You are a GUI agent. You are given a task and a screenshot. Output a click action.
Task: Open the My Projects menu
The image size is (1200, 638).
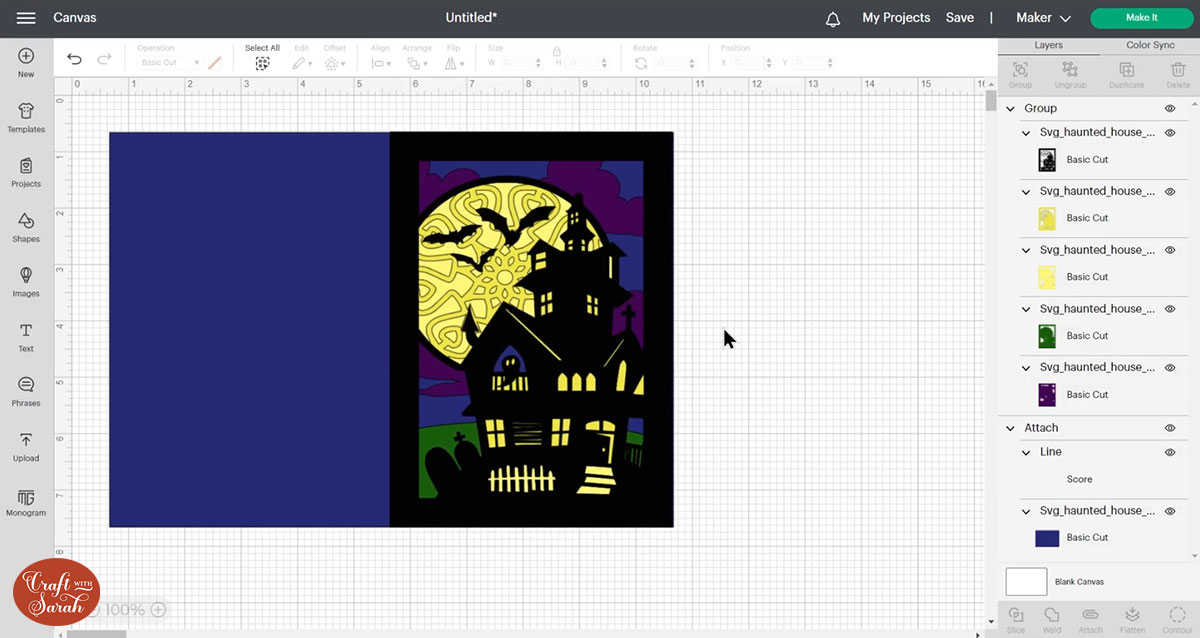coord(896,18)
